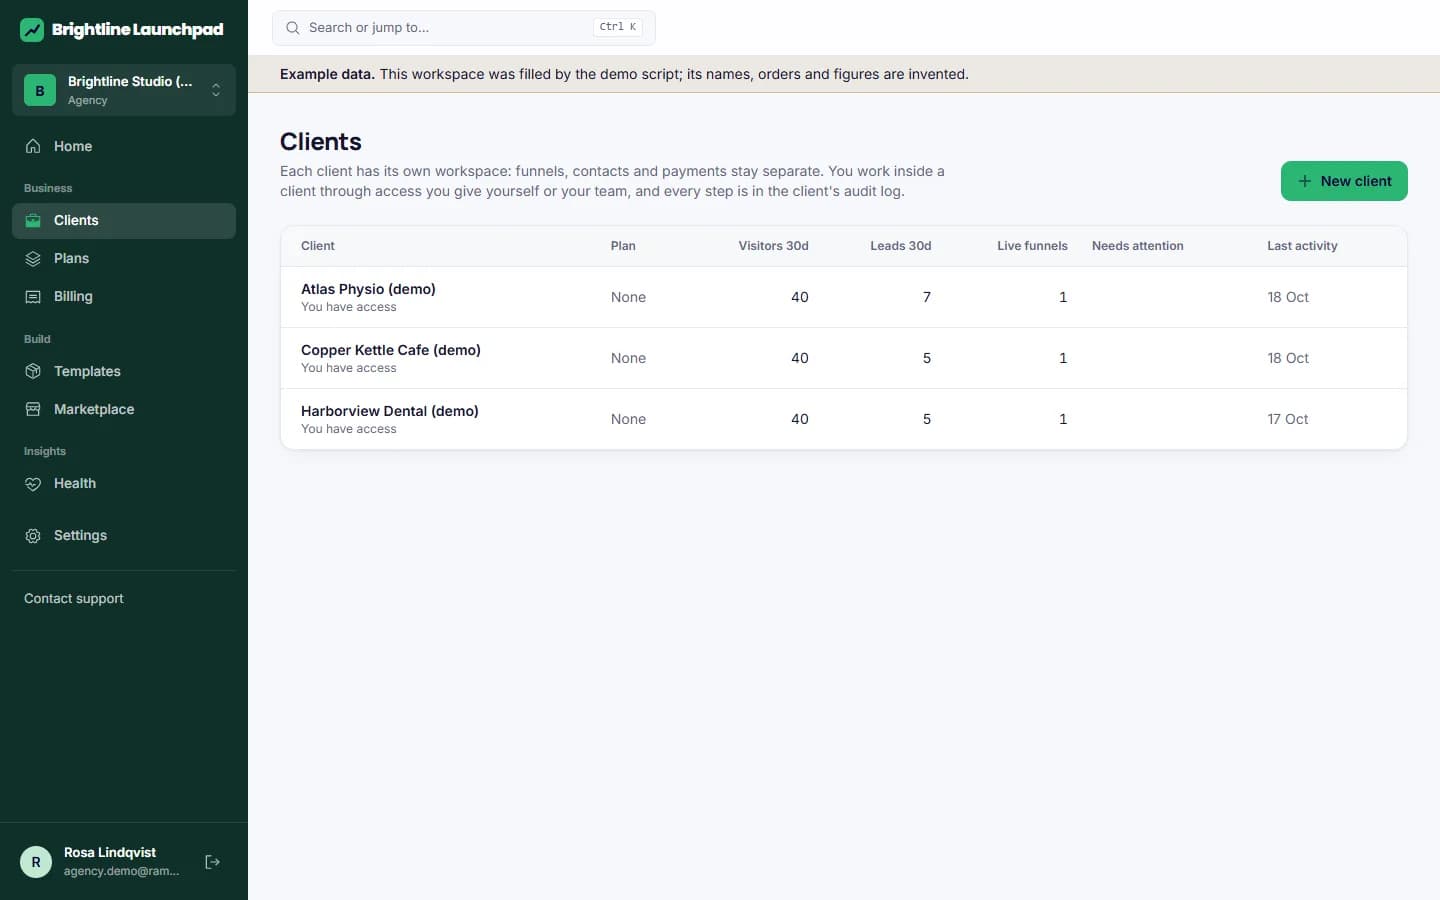Click Atlas Physio's leads value 7

click(x=927, y=297)
